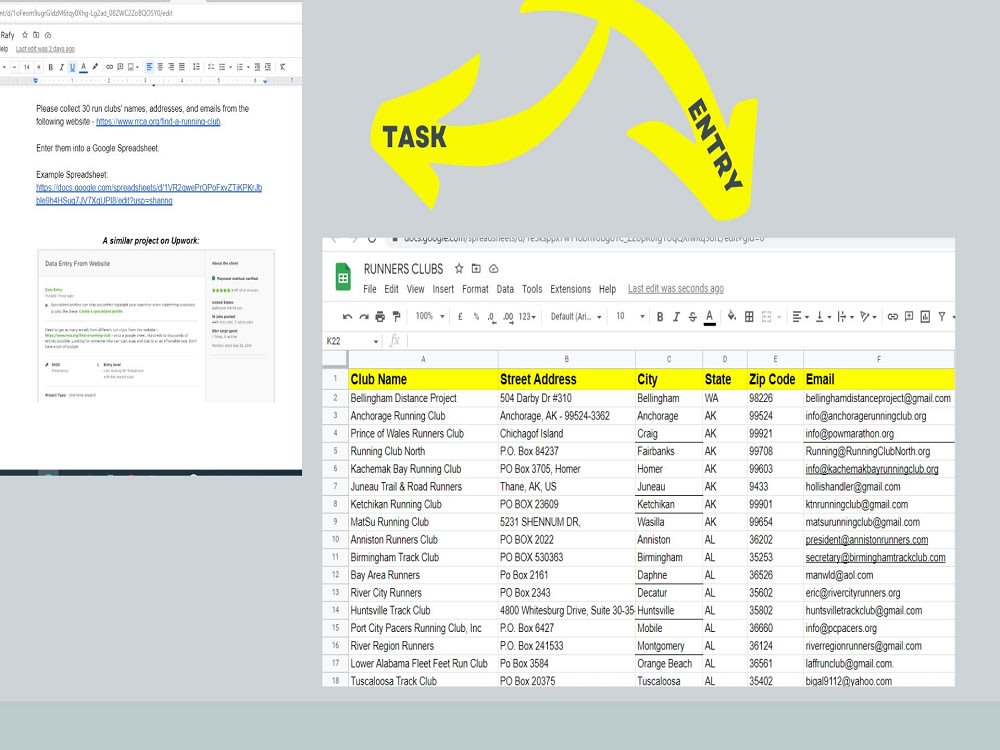1000x750 pixels.
Task: Toggle italic in the Sheets toolbar
Action: 676,316
